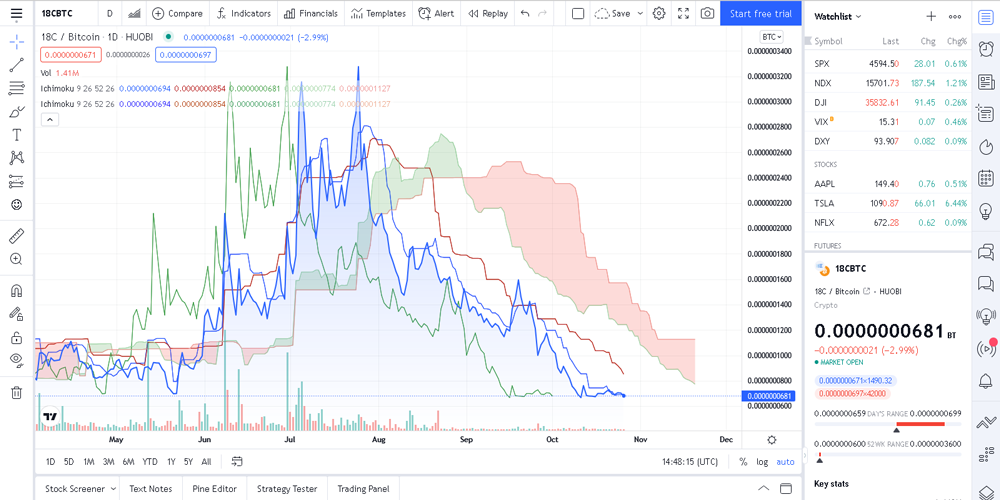Open the Financials menu
Image resolution: width=1000 pixels, height=500 pixels.
(x=311, y=13)
